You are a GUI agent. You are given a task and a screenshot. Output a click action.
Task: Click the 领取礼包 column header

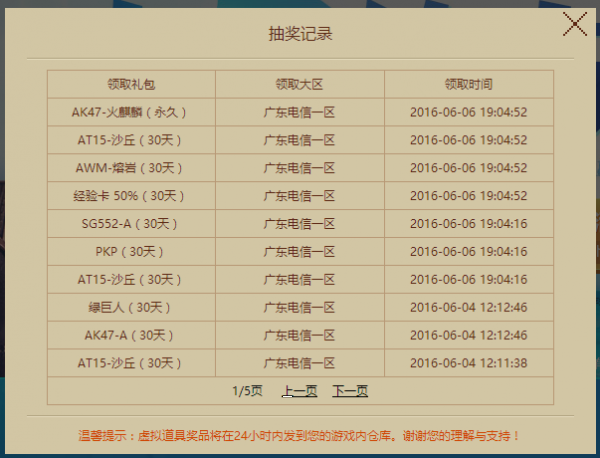[x=131, y=84]
